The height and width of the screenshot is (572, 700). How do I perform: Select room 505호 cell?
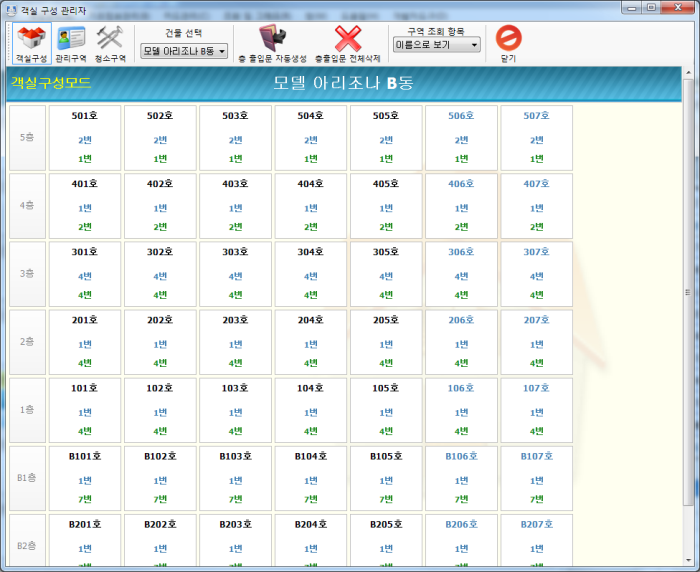[x=386, y=138]
